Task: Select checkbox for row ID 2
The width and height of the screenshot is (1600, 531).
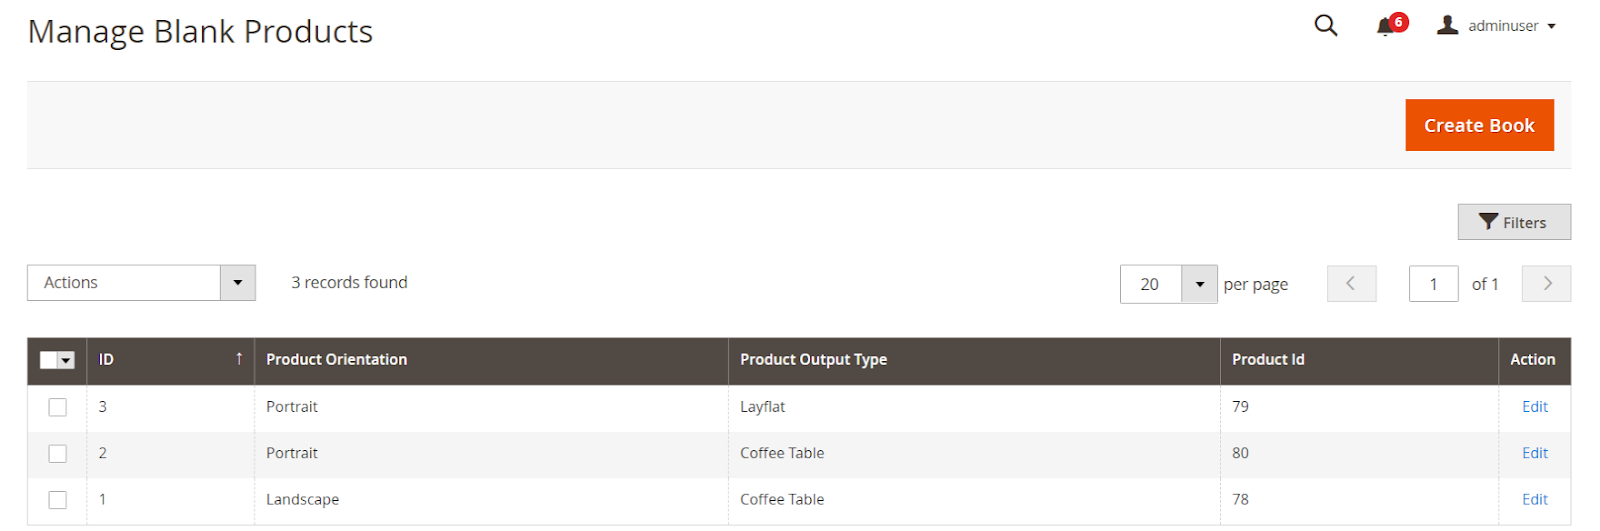Action: 58,454
